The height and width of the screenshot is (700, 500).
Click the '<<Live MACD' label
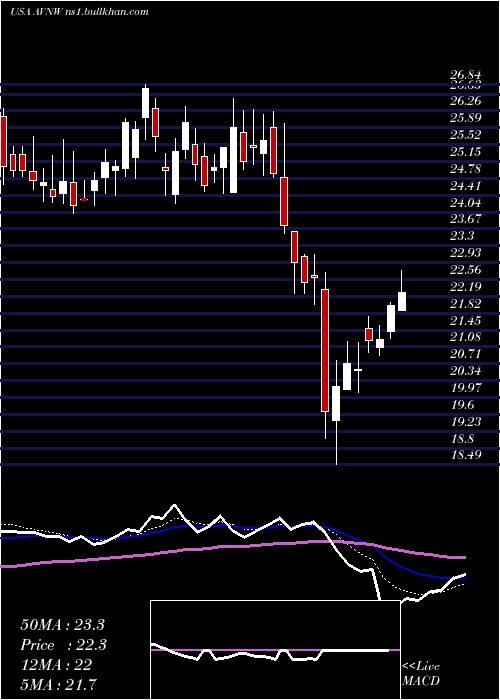pos(421,674)
